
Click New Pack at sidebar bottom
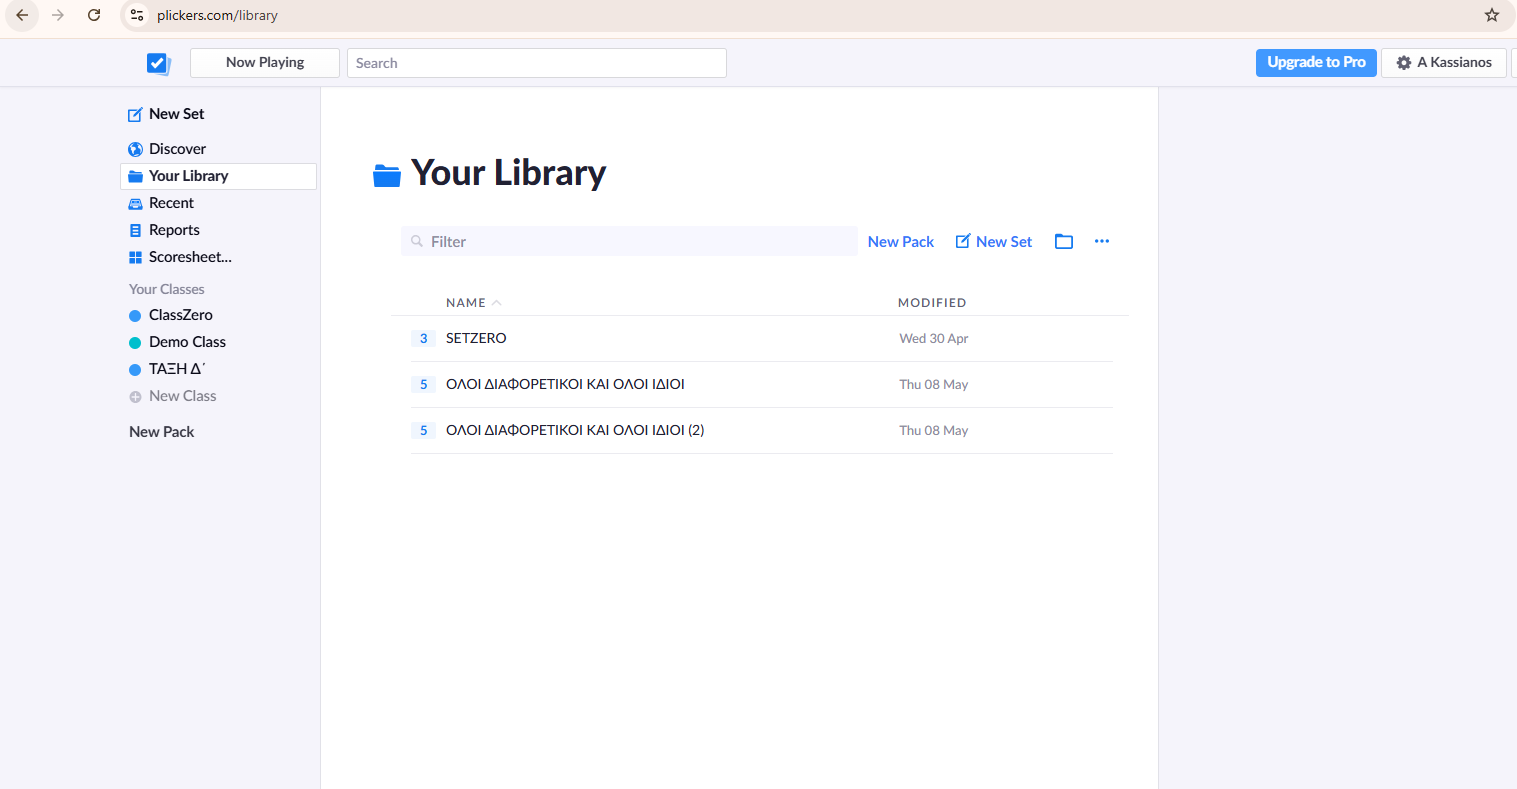(162, 432)
